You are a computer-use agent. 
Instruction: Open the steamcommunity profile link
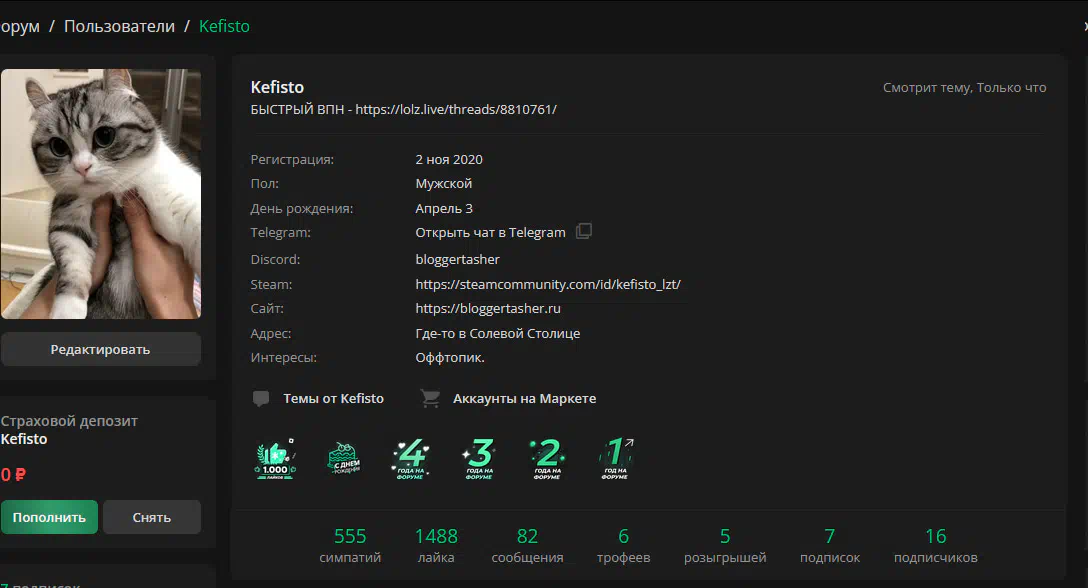[548, 284]
